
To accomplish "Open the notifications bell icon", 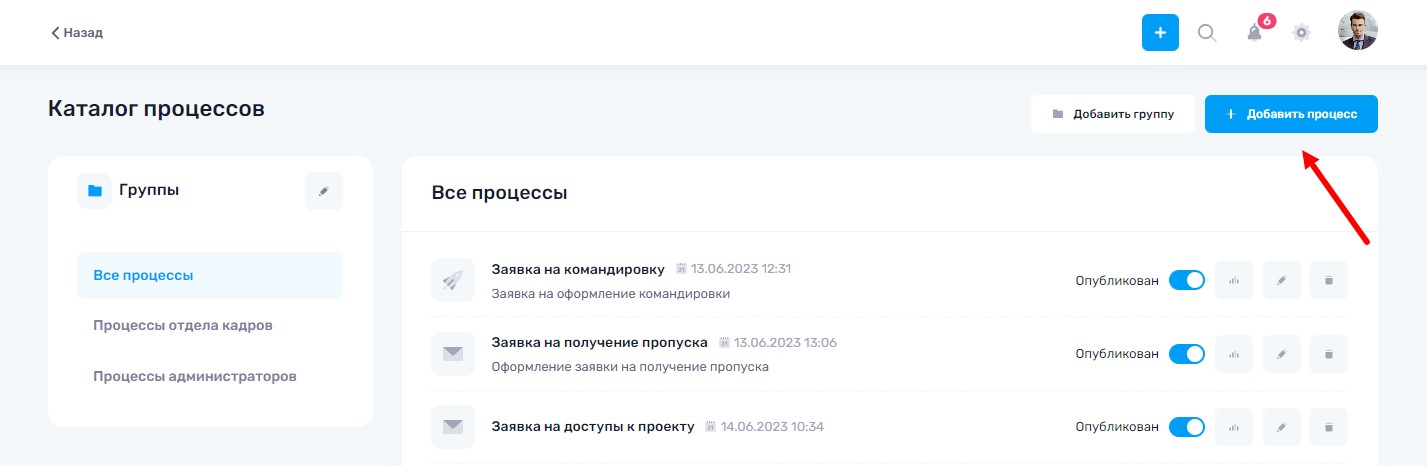I will [x=1254, y=33].
